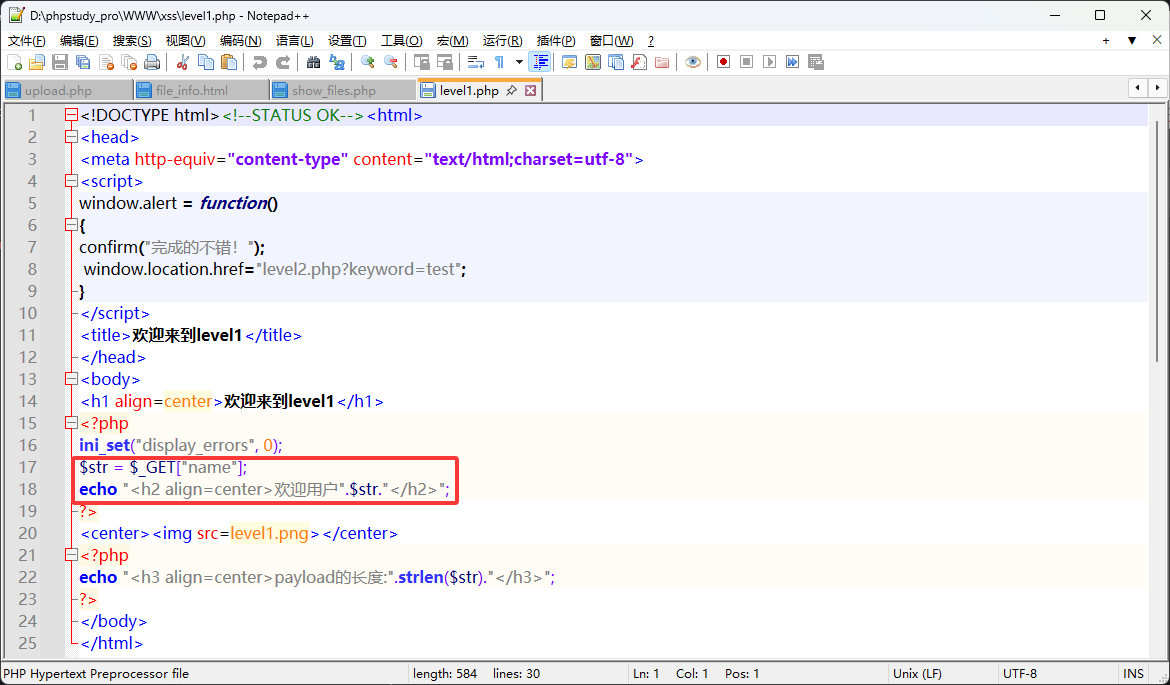Open the 语言(L) menu
This screenshot has height=685, width=1170.
295,40
